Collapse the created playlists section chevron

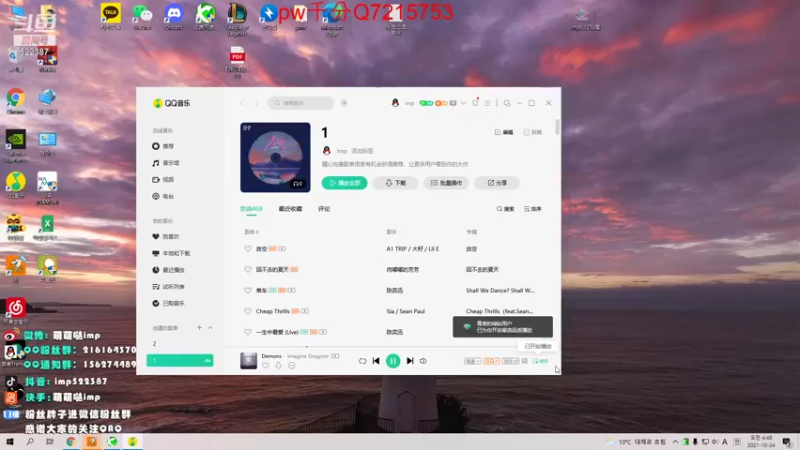[x=210, y=328]
